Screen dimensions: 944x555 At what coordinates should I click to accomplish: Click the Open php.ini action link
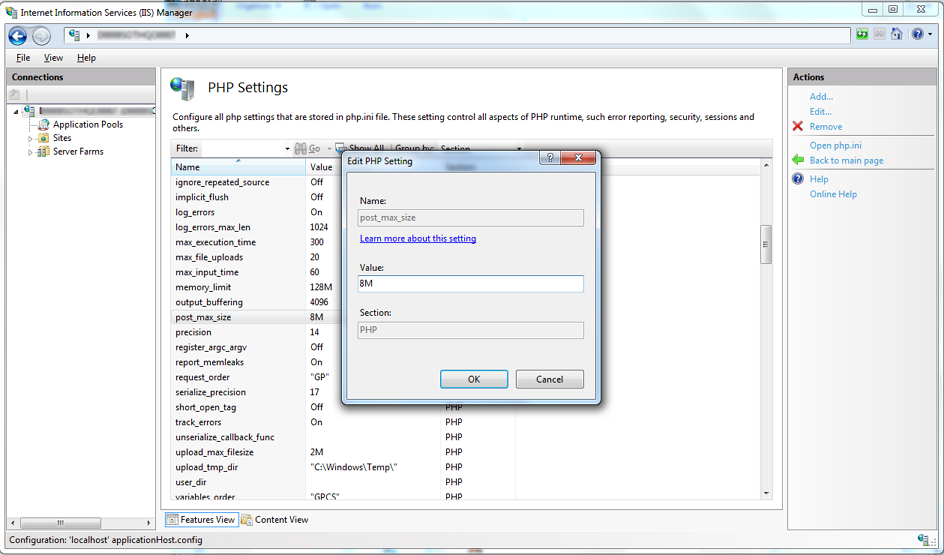(836, 145)
